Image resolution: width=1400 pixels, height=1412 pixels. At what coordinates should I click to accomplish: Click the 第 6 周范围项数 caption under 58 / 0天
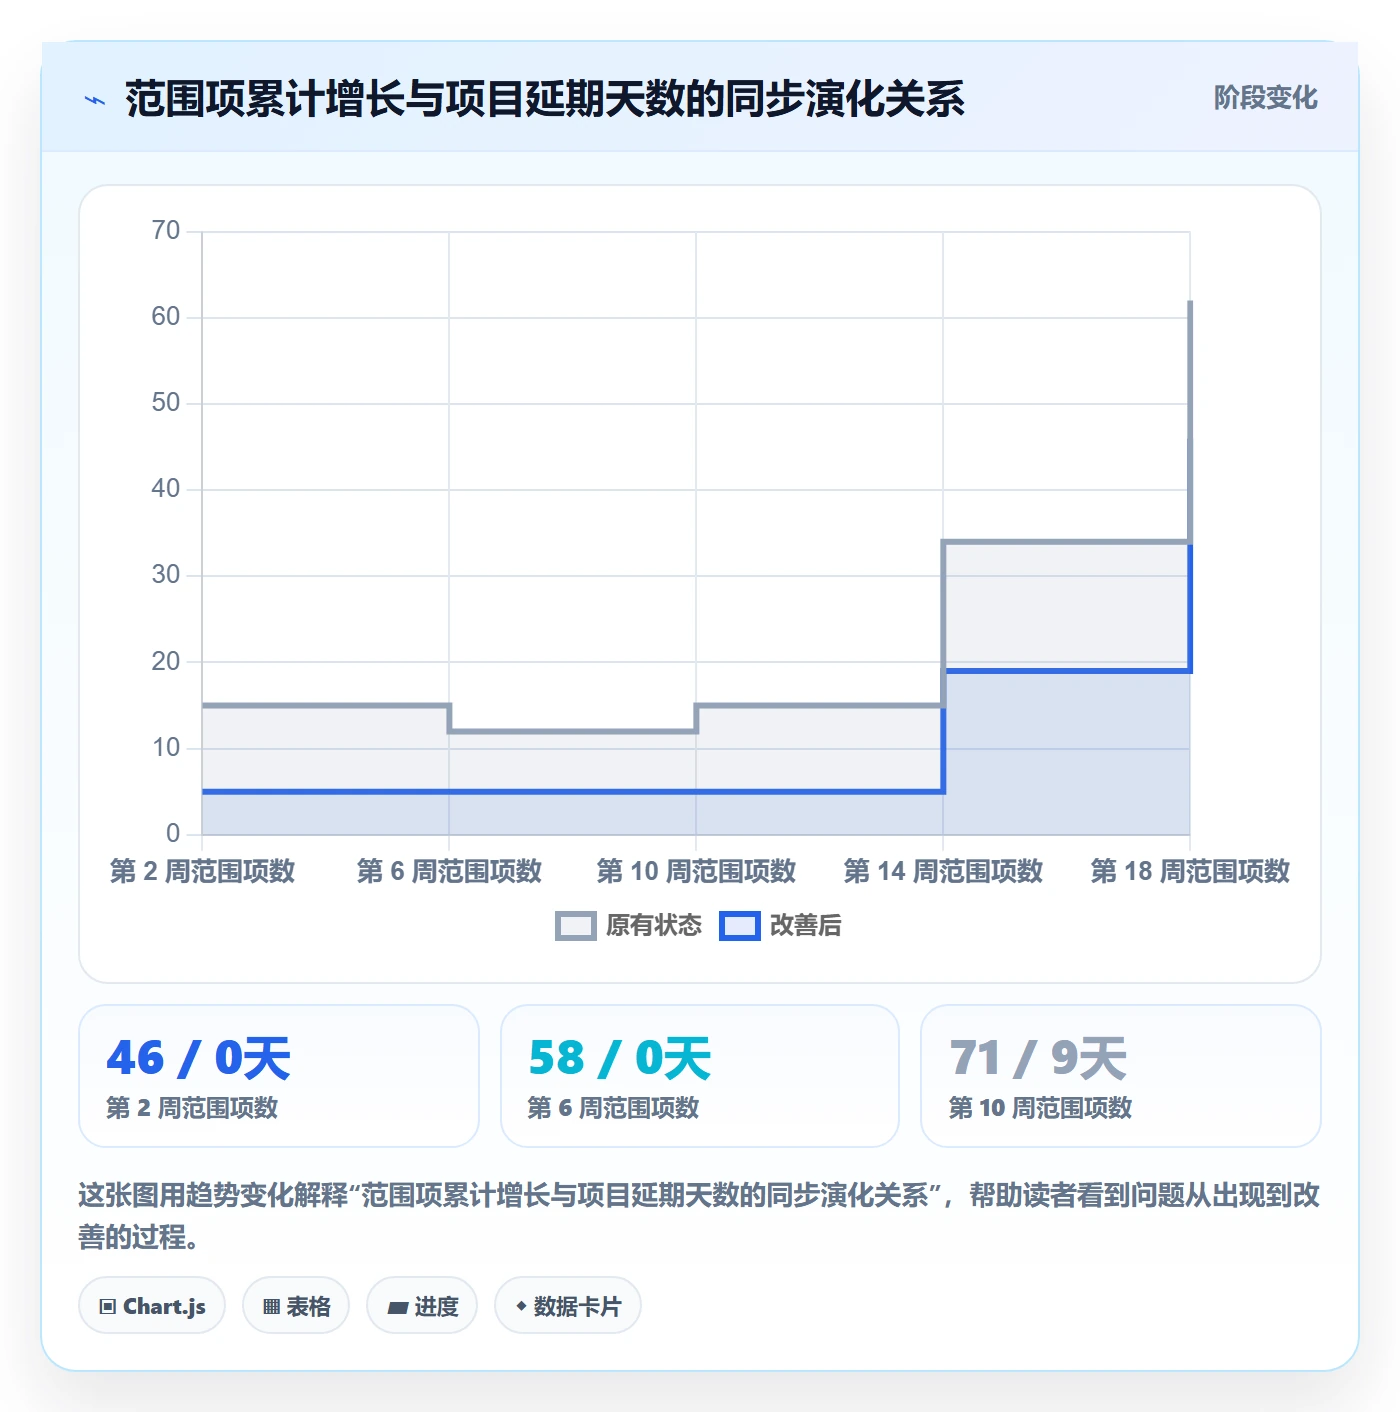pos(613,1108)
